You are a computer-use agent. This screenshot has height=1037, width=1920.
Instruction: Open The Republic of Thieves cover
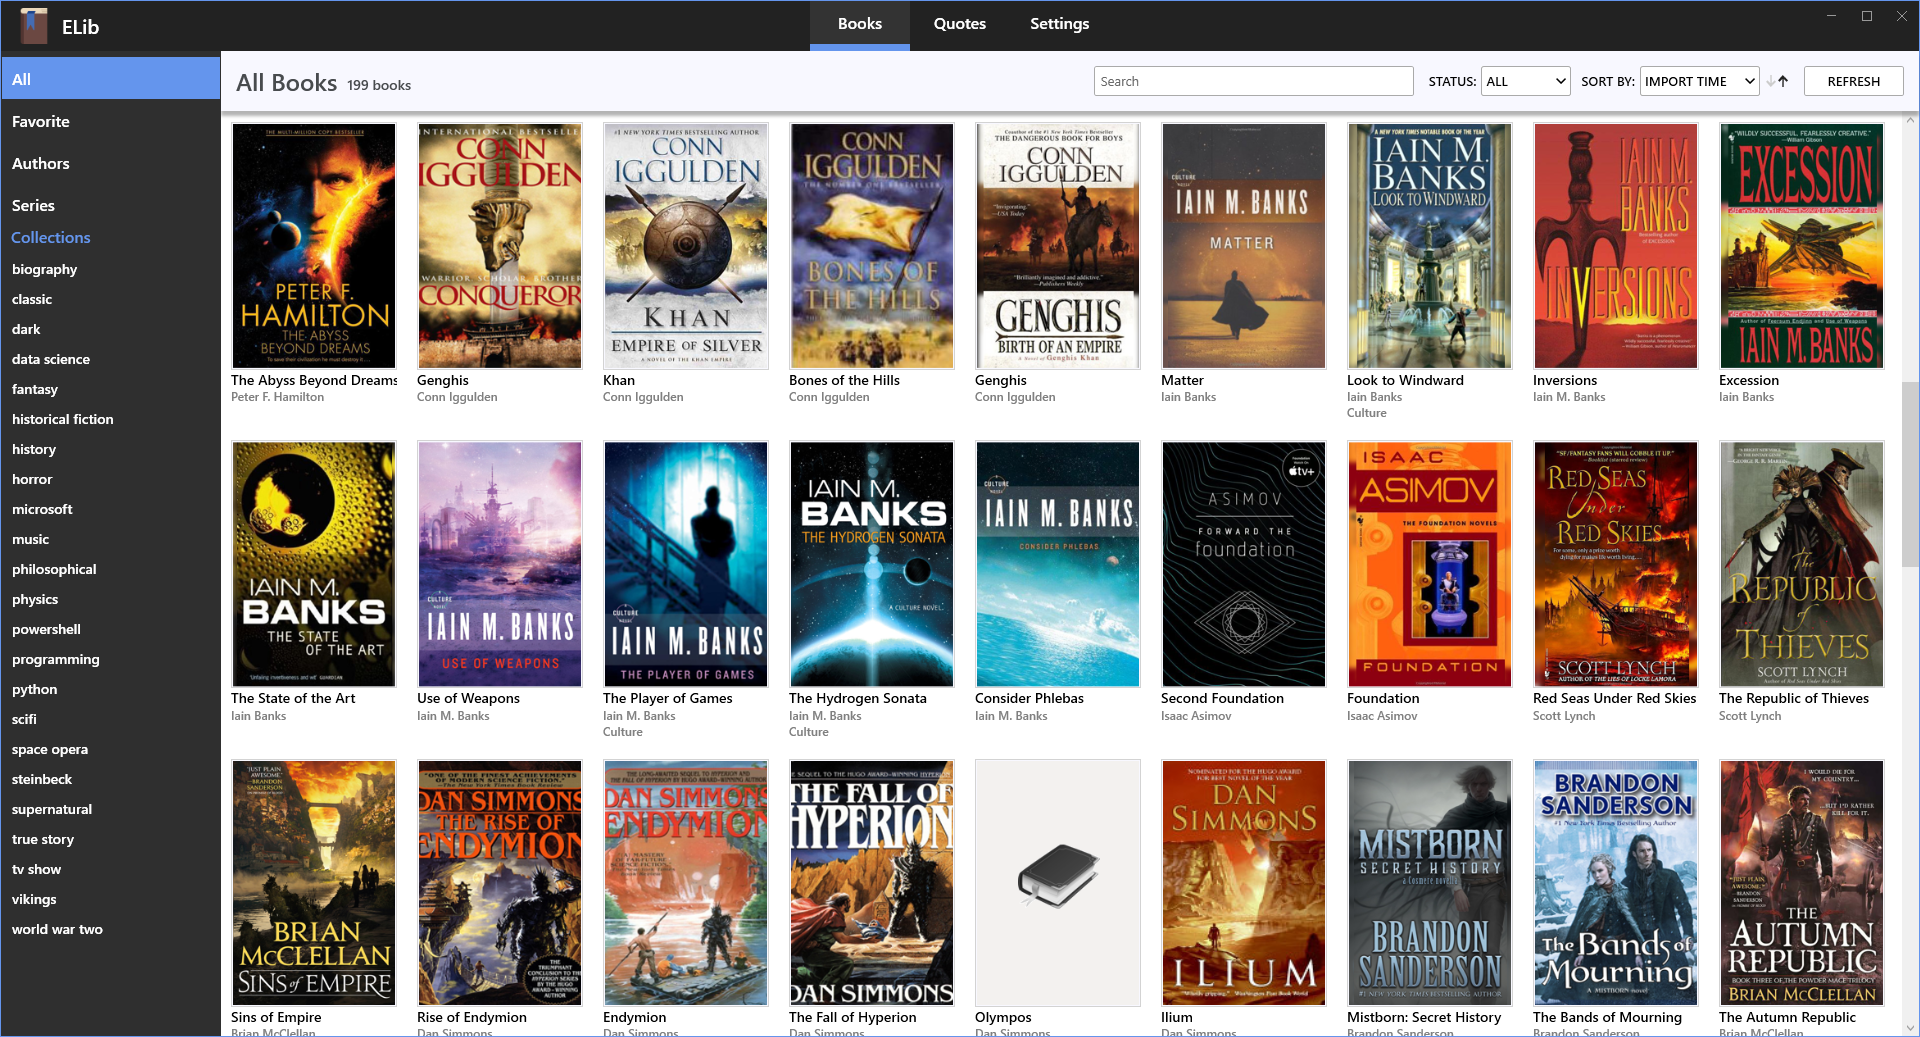(1802, 564)
